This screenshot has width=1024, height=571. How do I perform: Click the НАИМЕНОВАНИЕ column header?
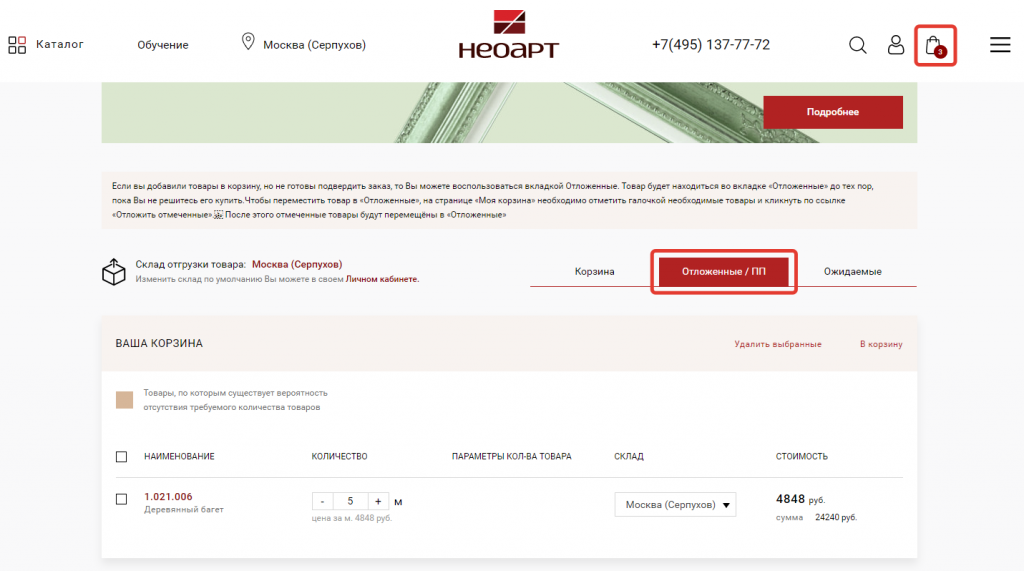179,456
